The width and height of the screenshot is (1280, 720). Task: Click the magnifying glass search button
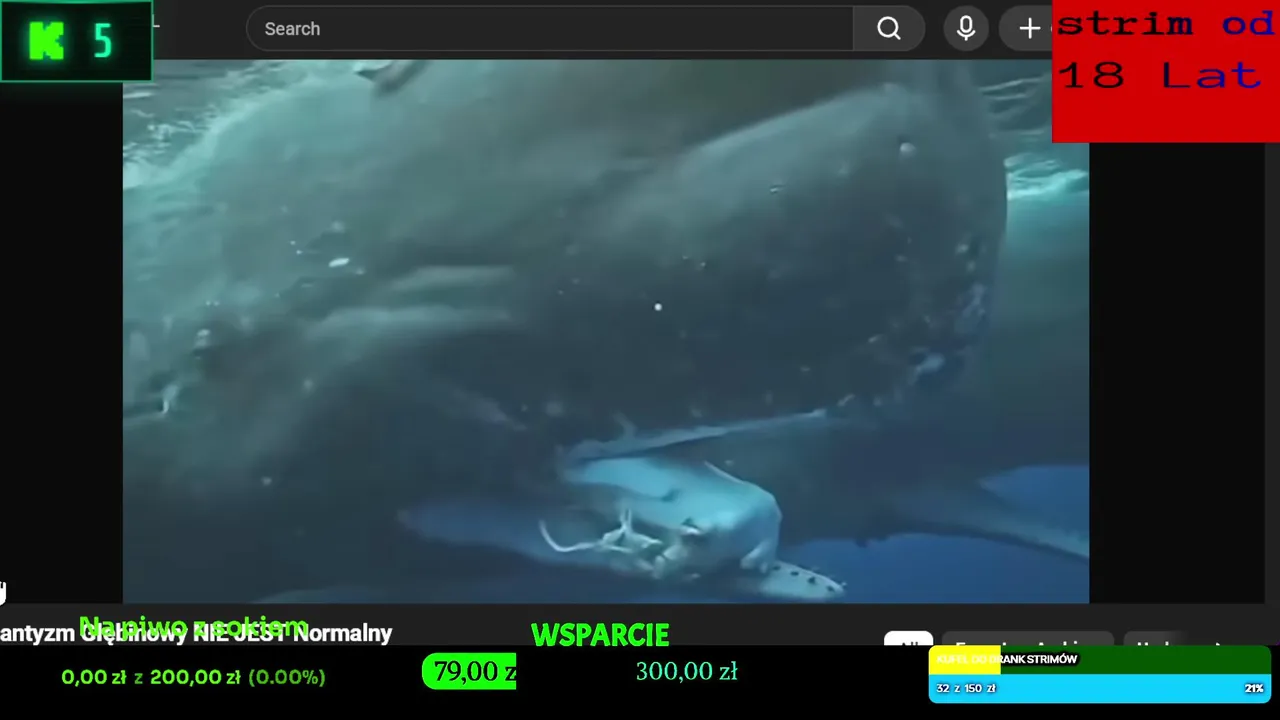(x=889, y=29)
